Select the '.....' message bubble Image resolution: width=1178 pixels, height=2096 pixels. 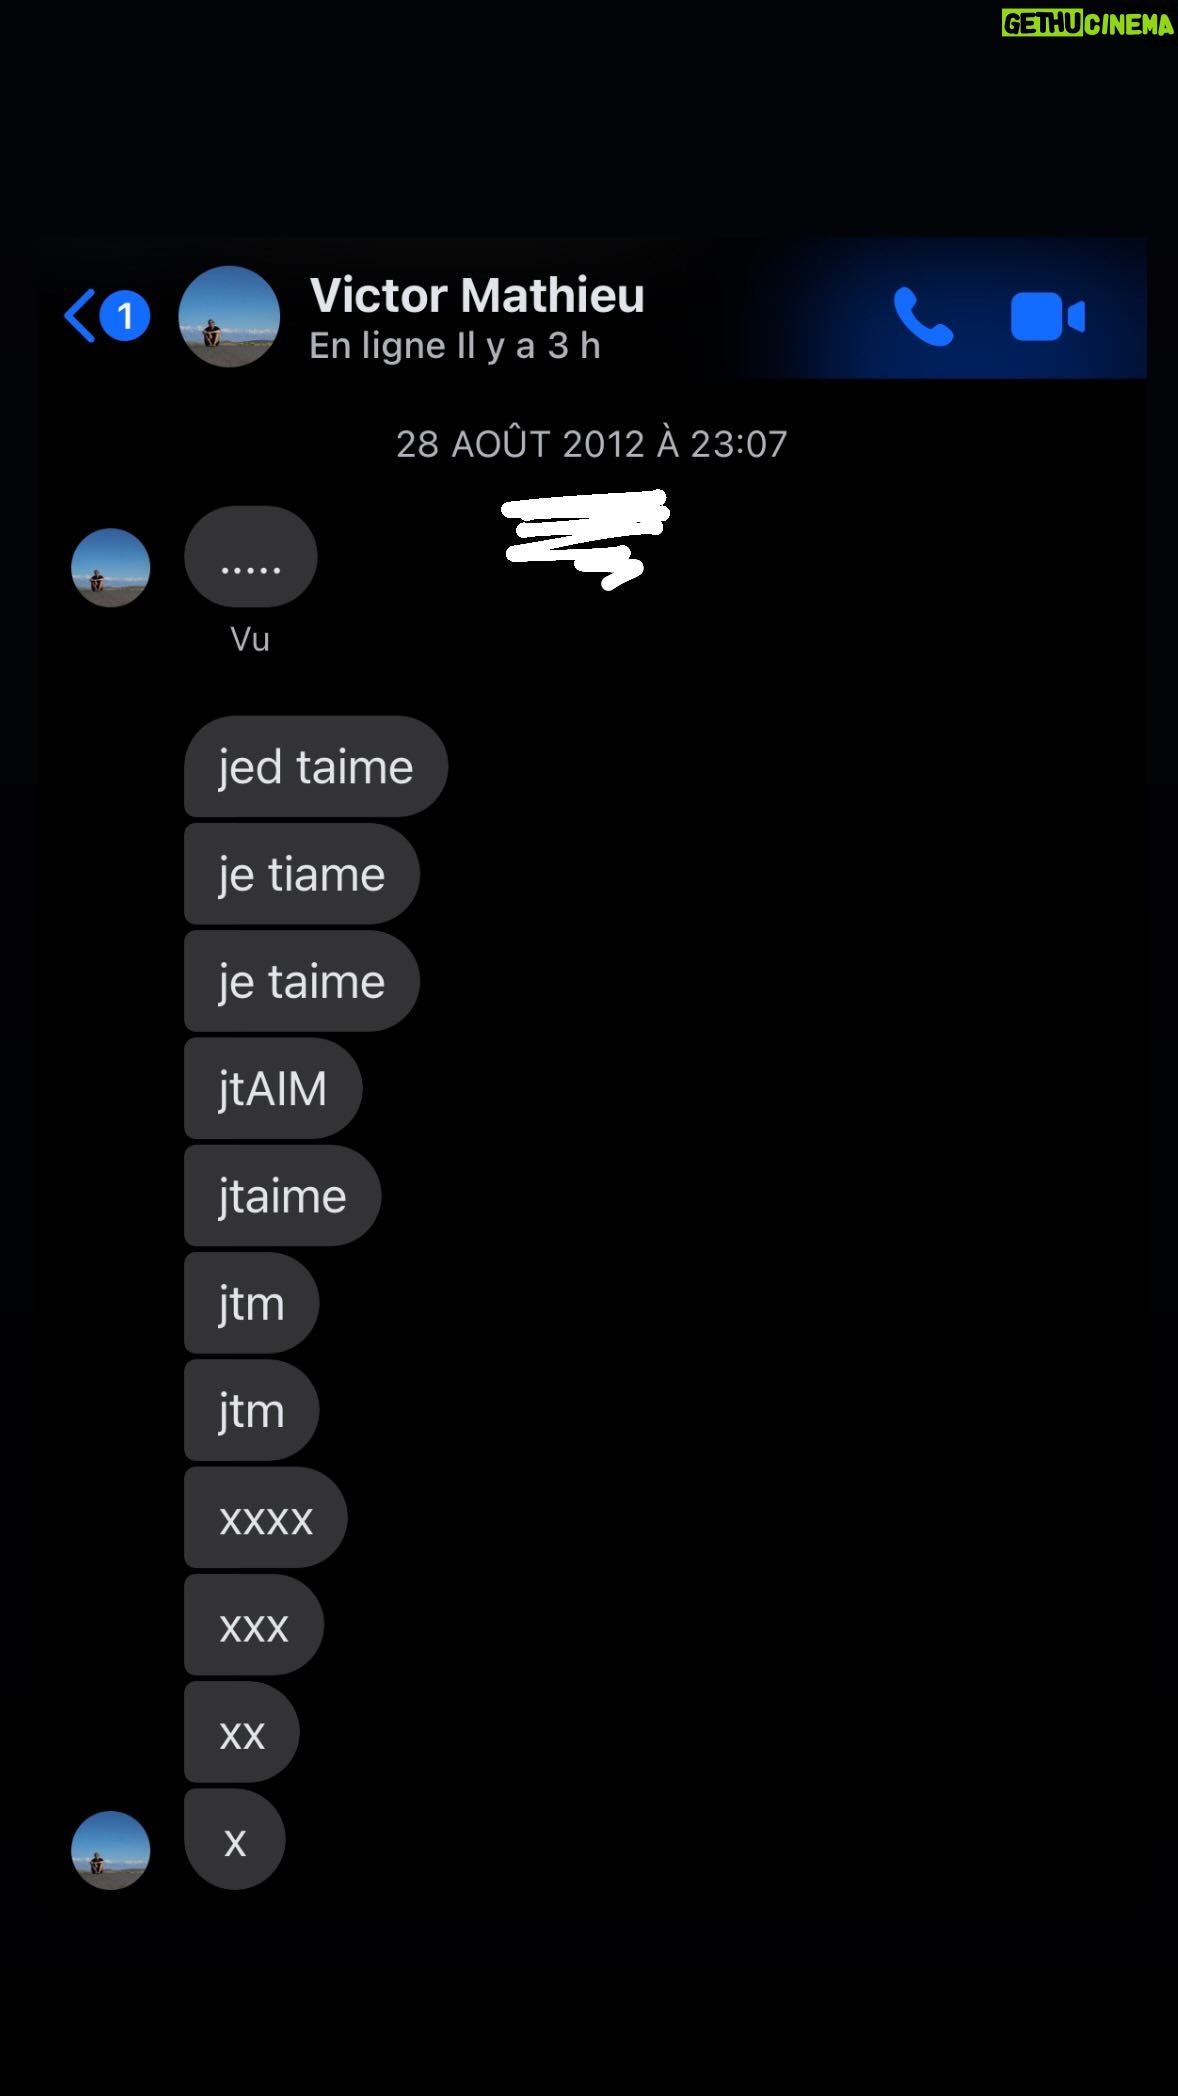(x=251, y=557)
